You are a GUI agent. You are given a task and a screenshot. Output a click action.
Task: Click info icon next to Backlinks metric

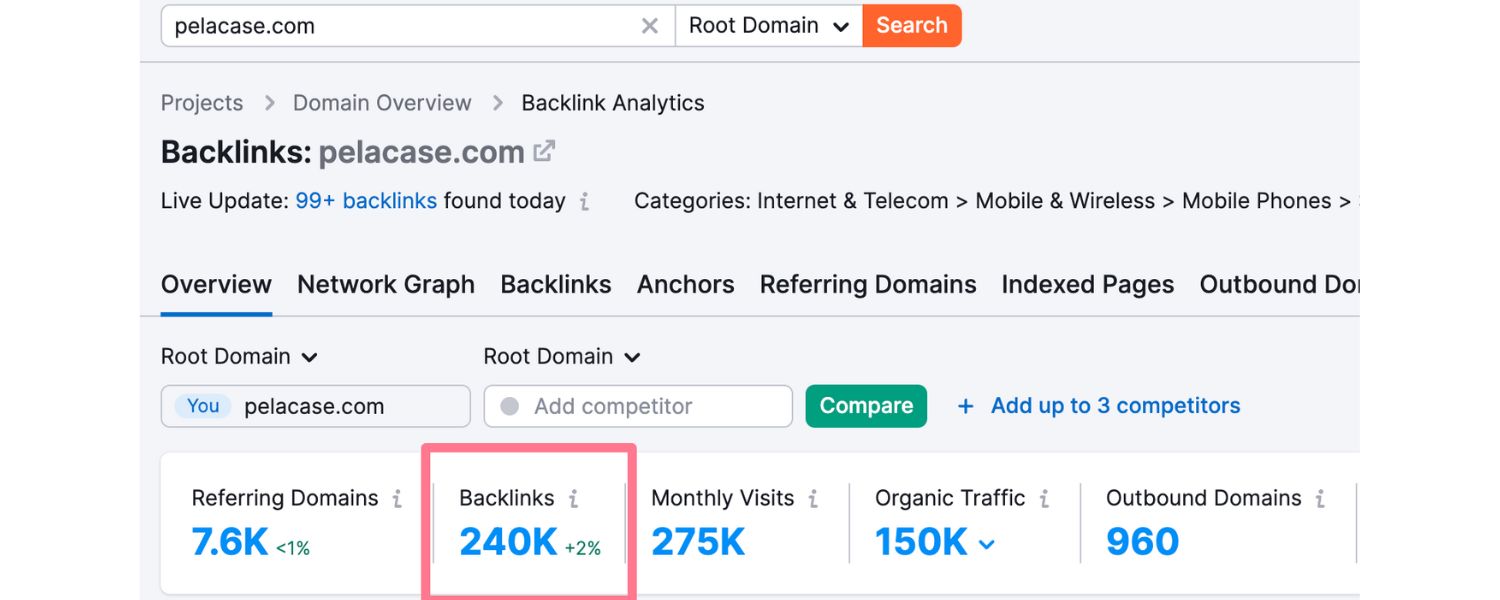pyautogui.click(x=573, y=499)
